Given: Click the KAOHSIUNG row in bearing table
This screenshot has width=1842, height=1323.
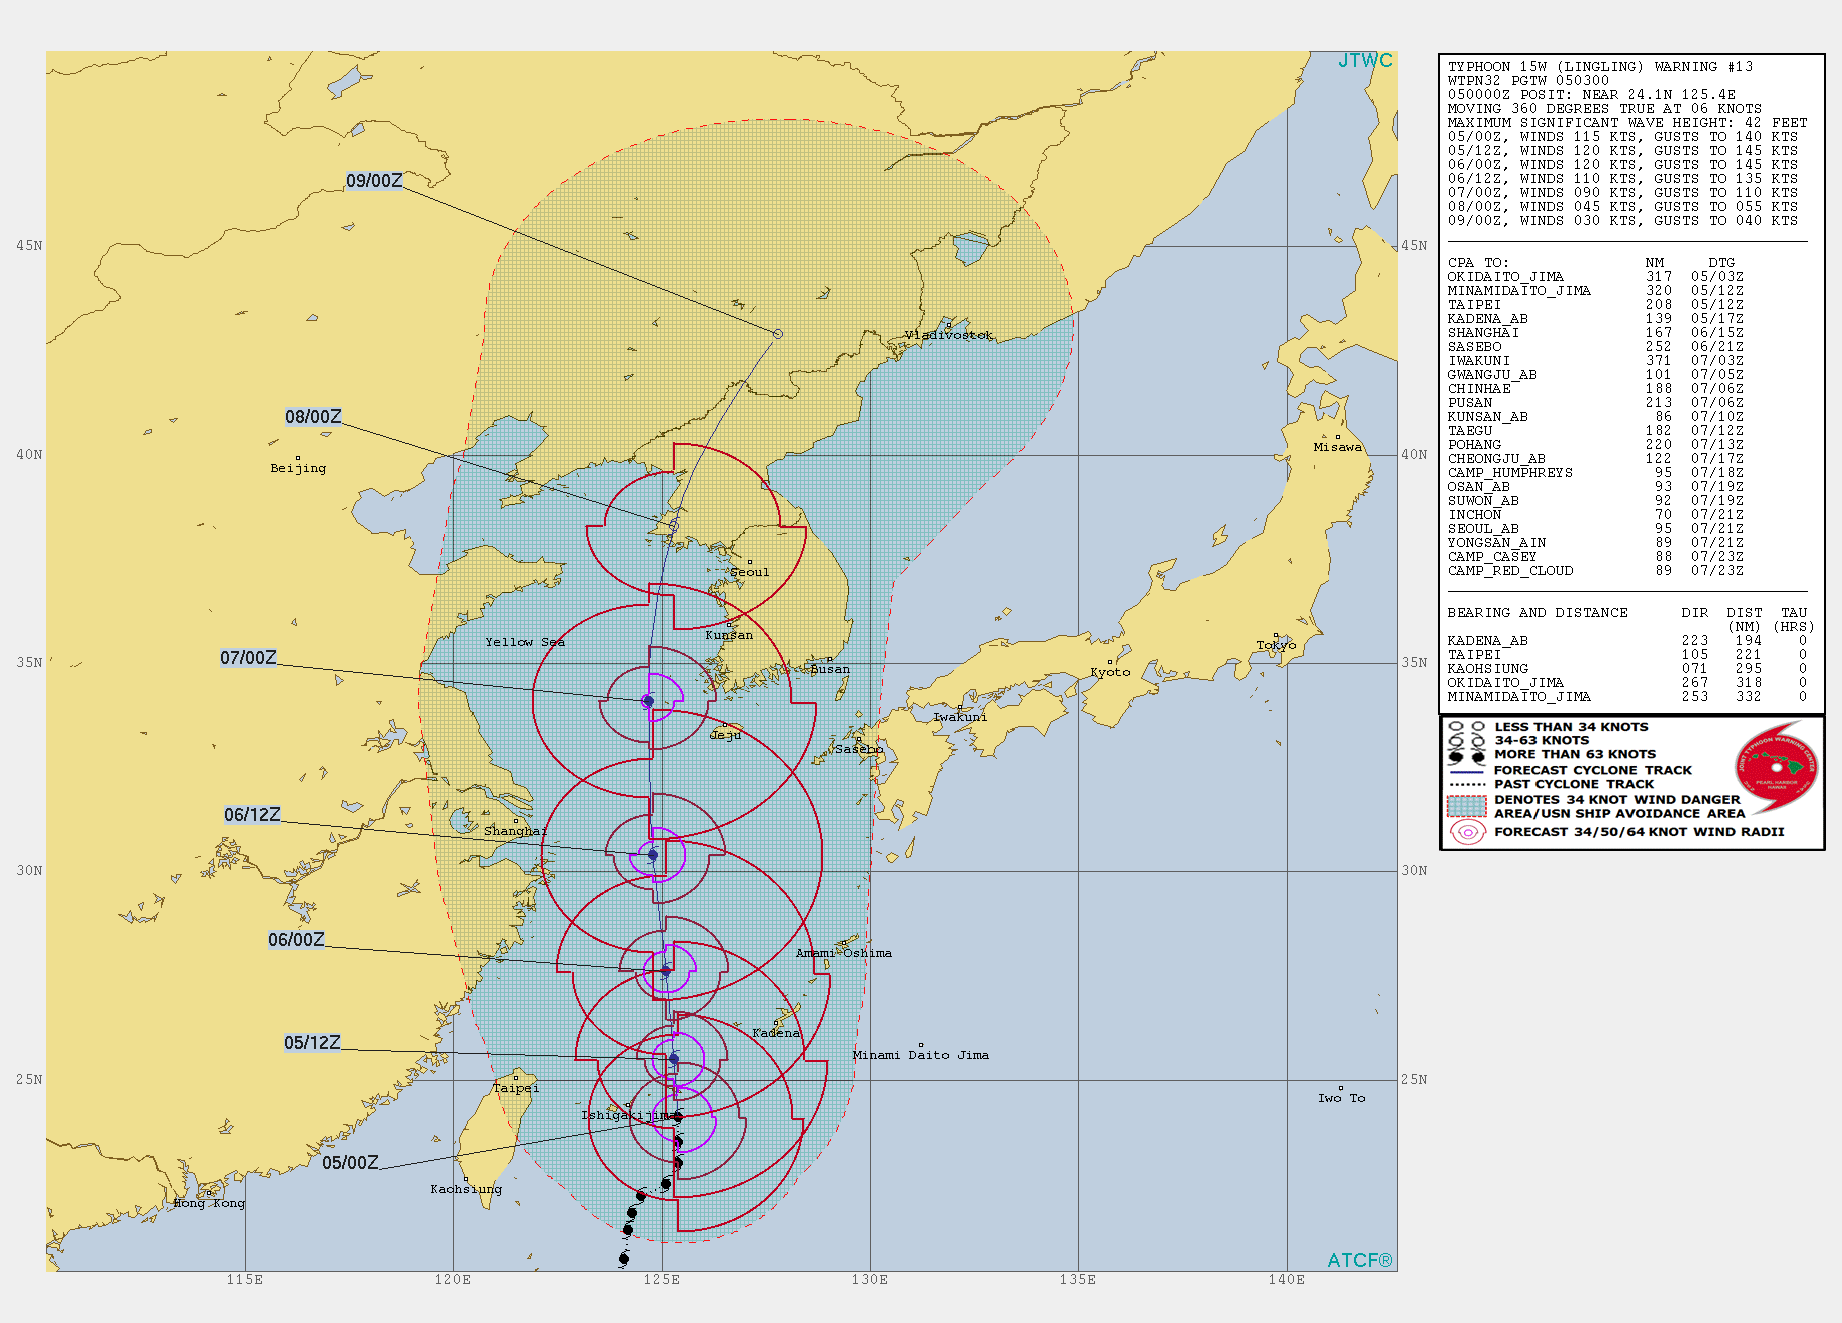Looking at the screenshot, I should 1627,669.
